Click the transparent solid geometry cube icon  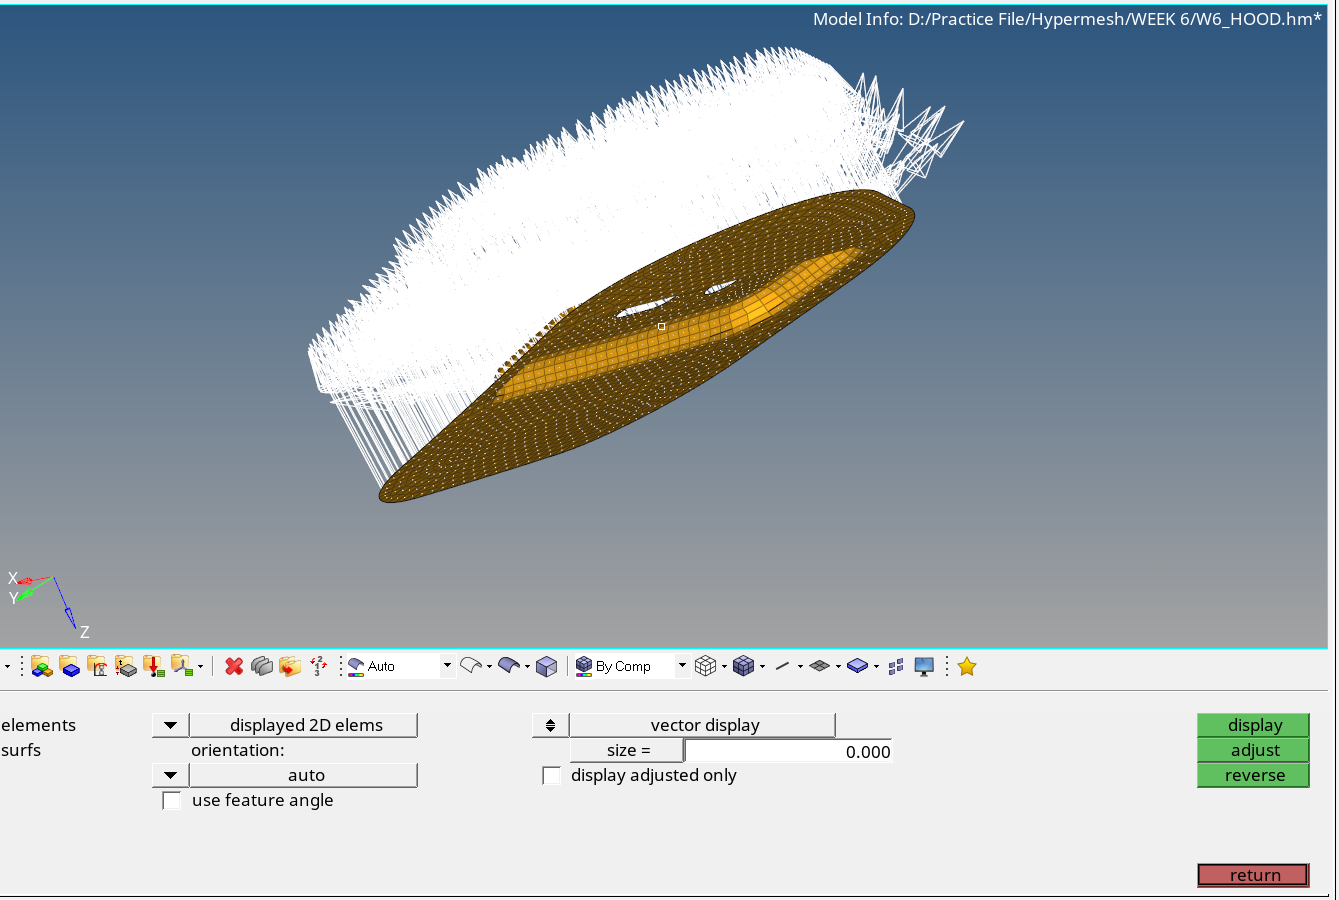tap(546, 666)
